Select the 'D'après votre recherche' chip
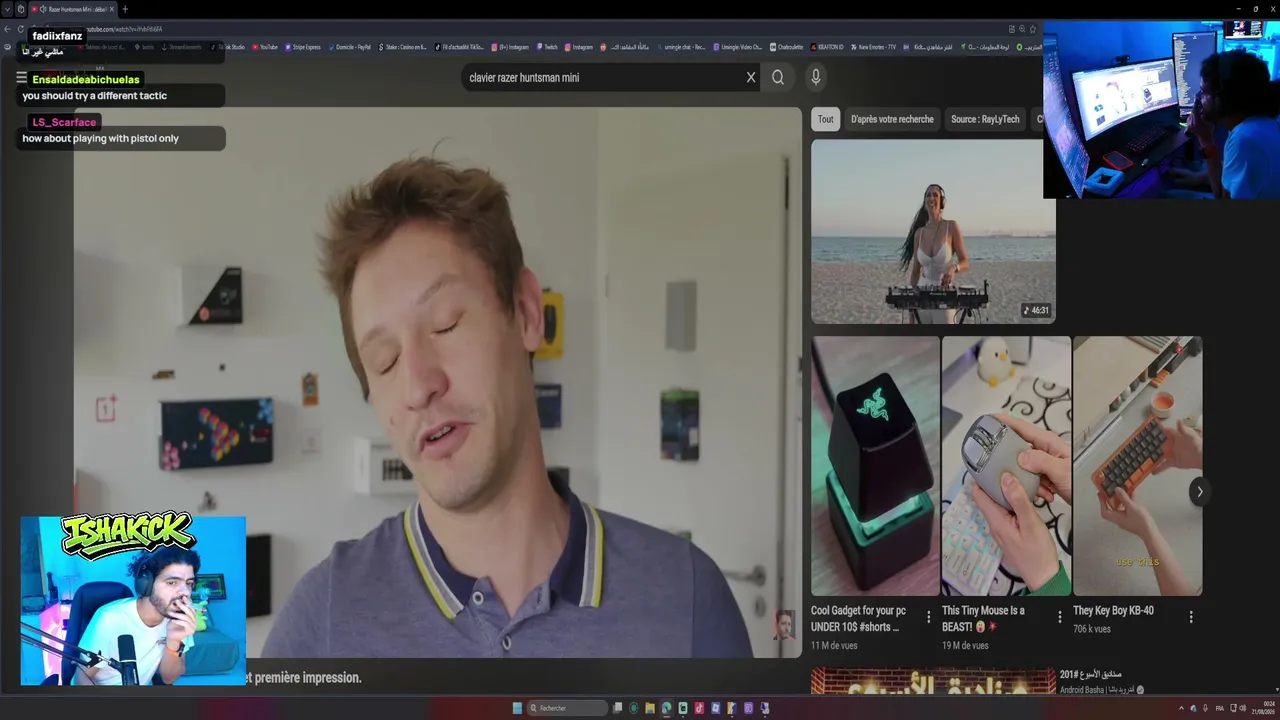Image resolution: width=1280 pixels, height=720 pixels. pos(892,119)
